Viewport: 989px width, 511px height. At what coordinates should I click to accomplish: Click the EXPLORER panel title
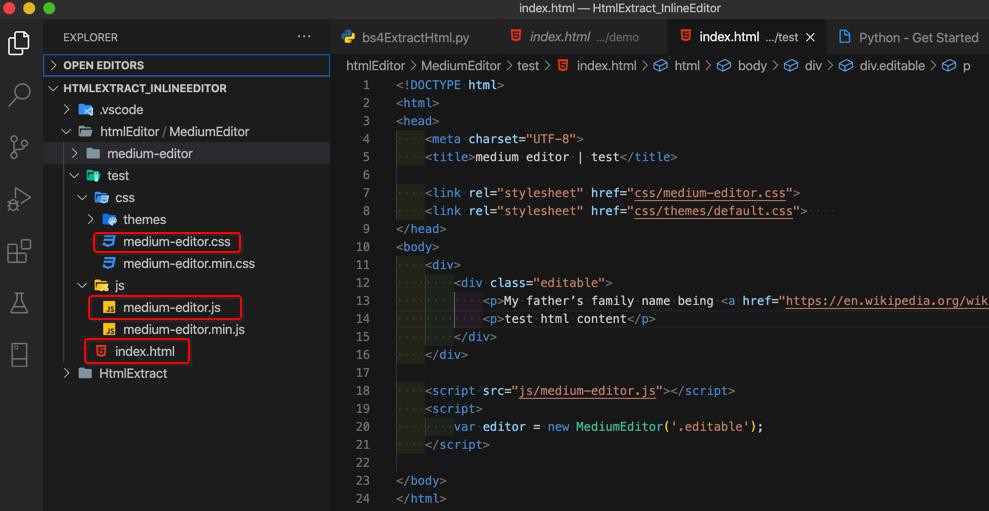[x=90, y=37]
